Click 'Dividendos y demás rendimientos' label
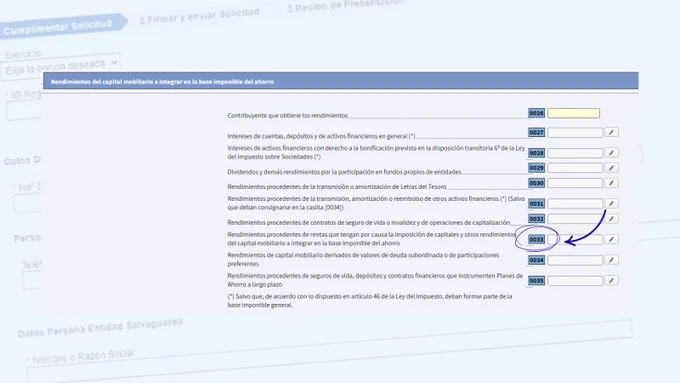 pyautogui.click(x=344, y=172)
